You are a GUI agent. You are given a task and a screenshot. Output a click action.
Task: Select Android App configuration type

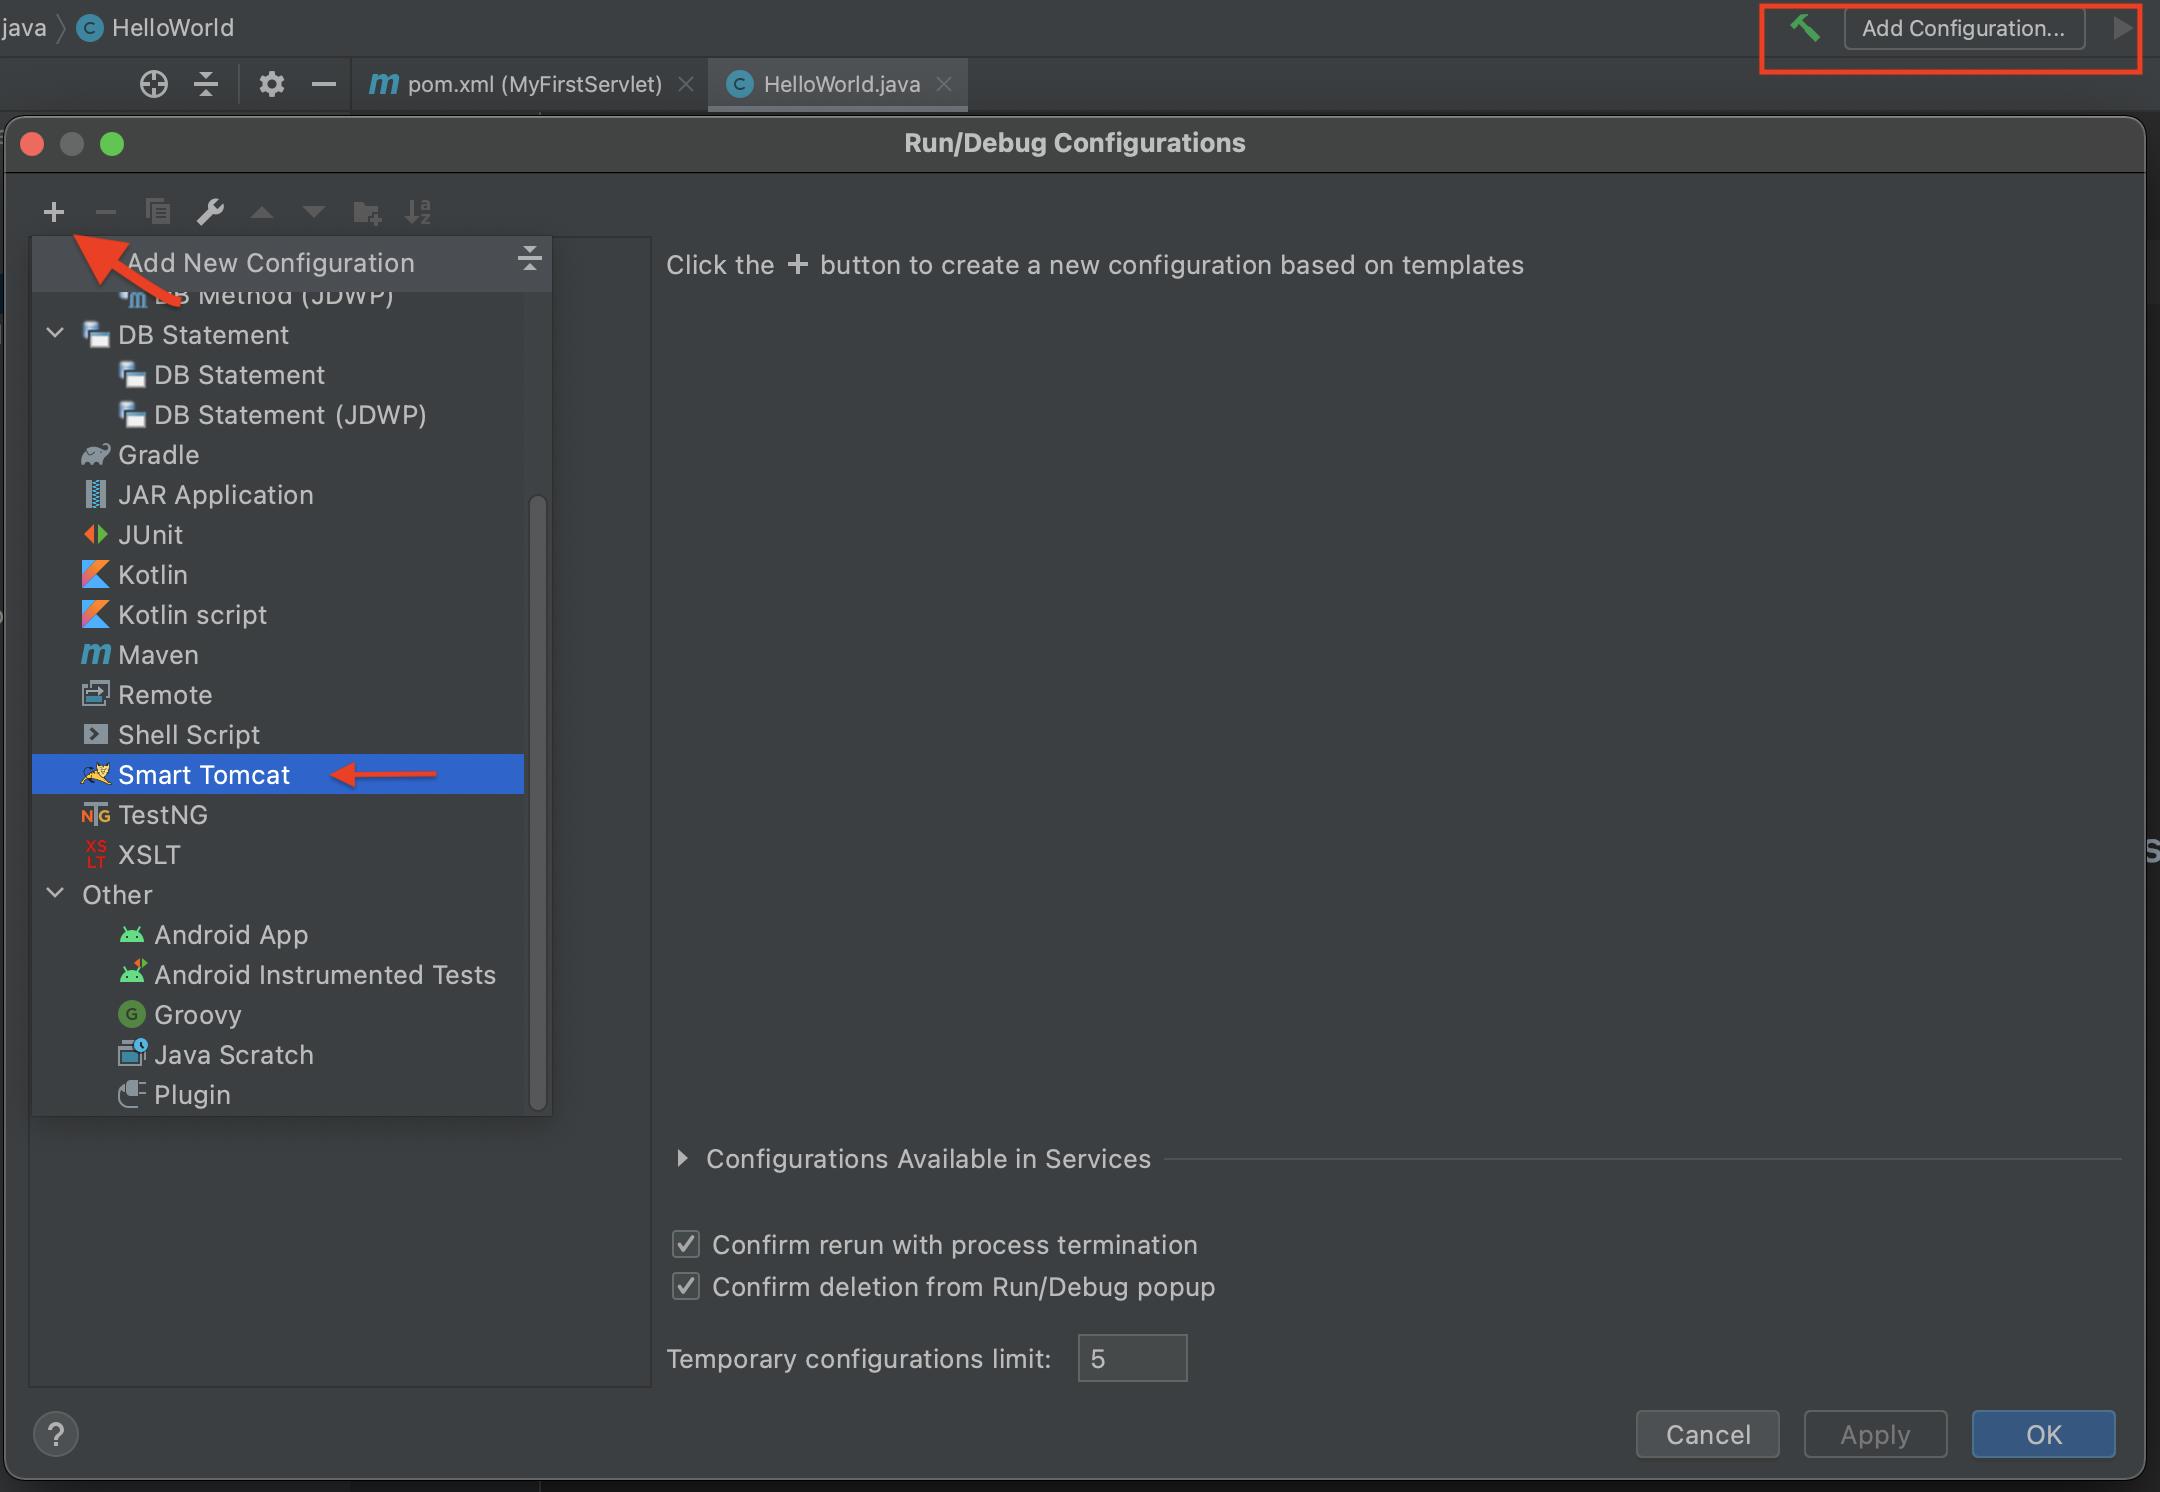[x=278, y=935]
